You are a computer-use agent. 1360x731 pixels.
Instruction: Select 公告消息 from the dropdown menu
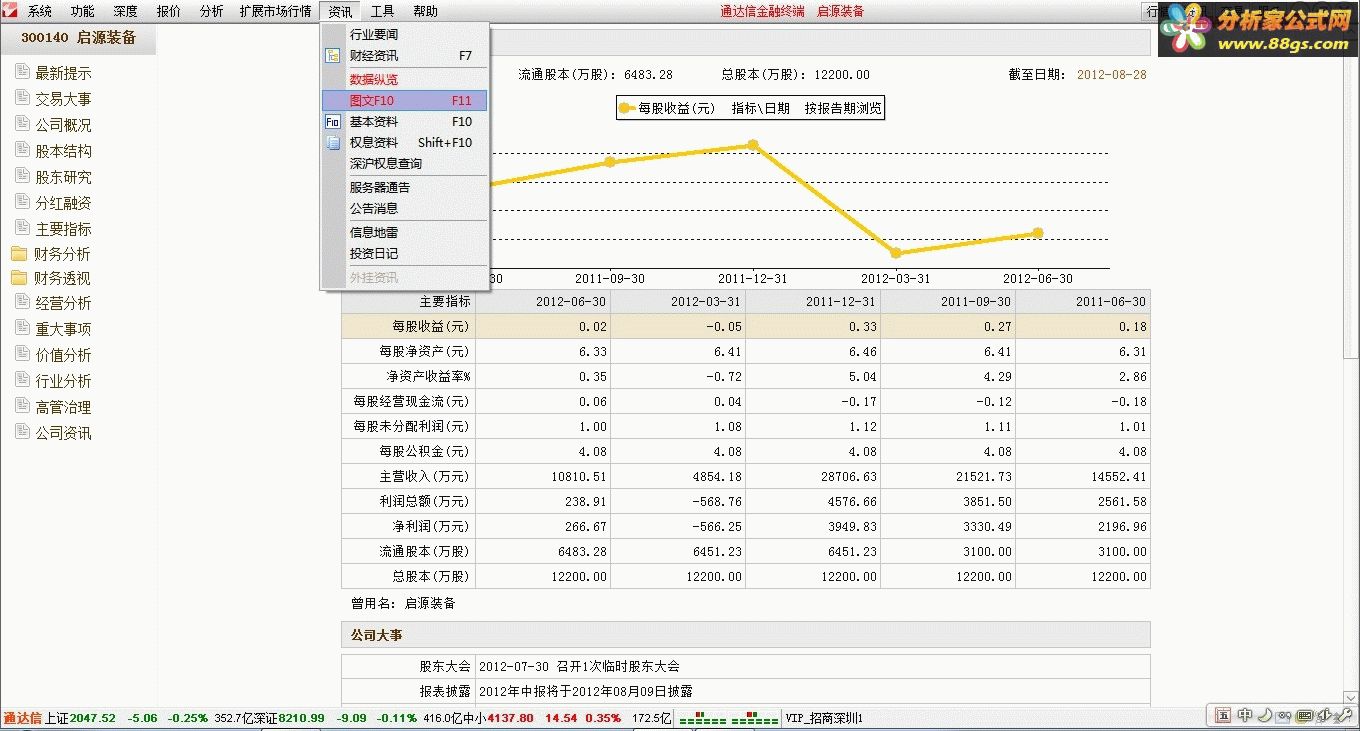click(x=404, y=208)
